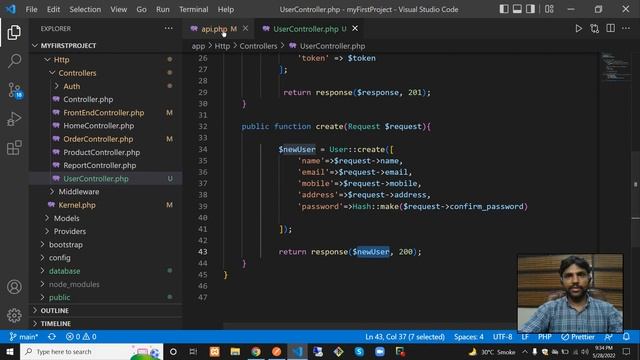Open Explorer Views and More Actions ellipsis

tap(169, 28)
